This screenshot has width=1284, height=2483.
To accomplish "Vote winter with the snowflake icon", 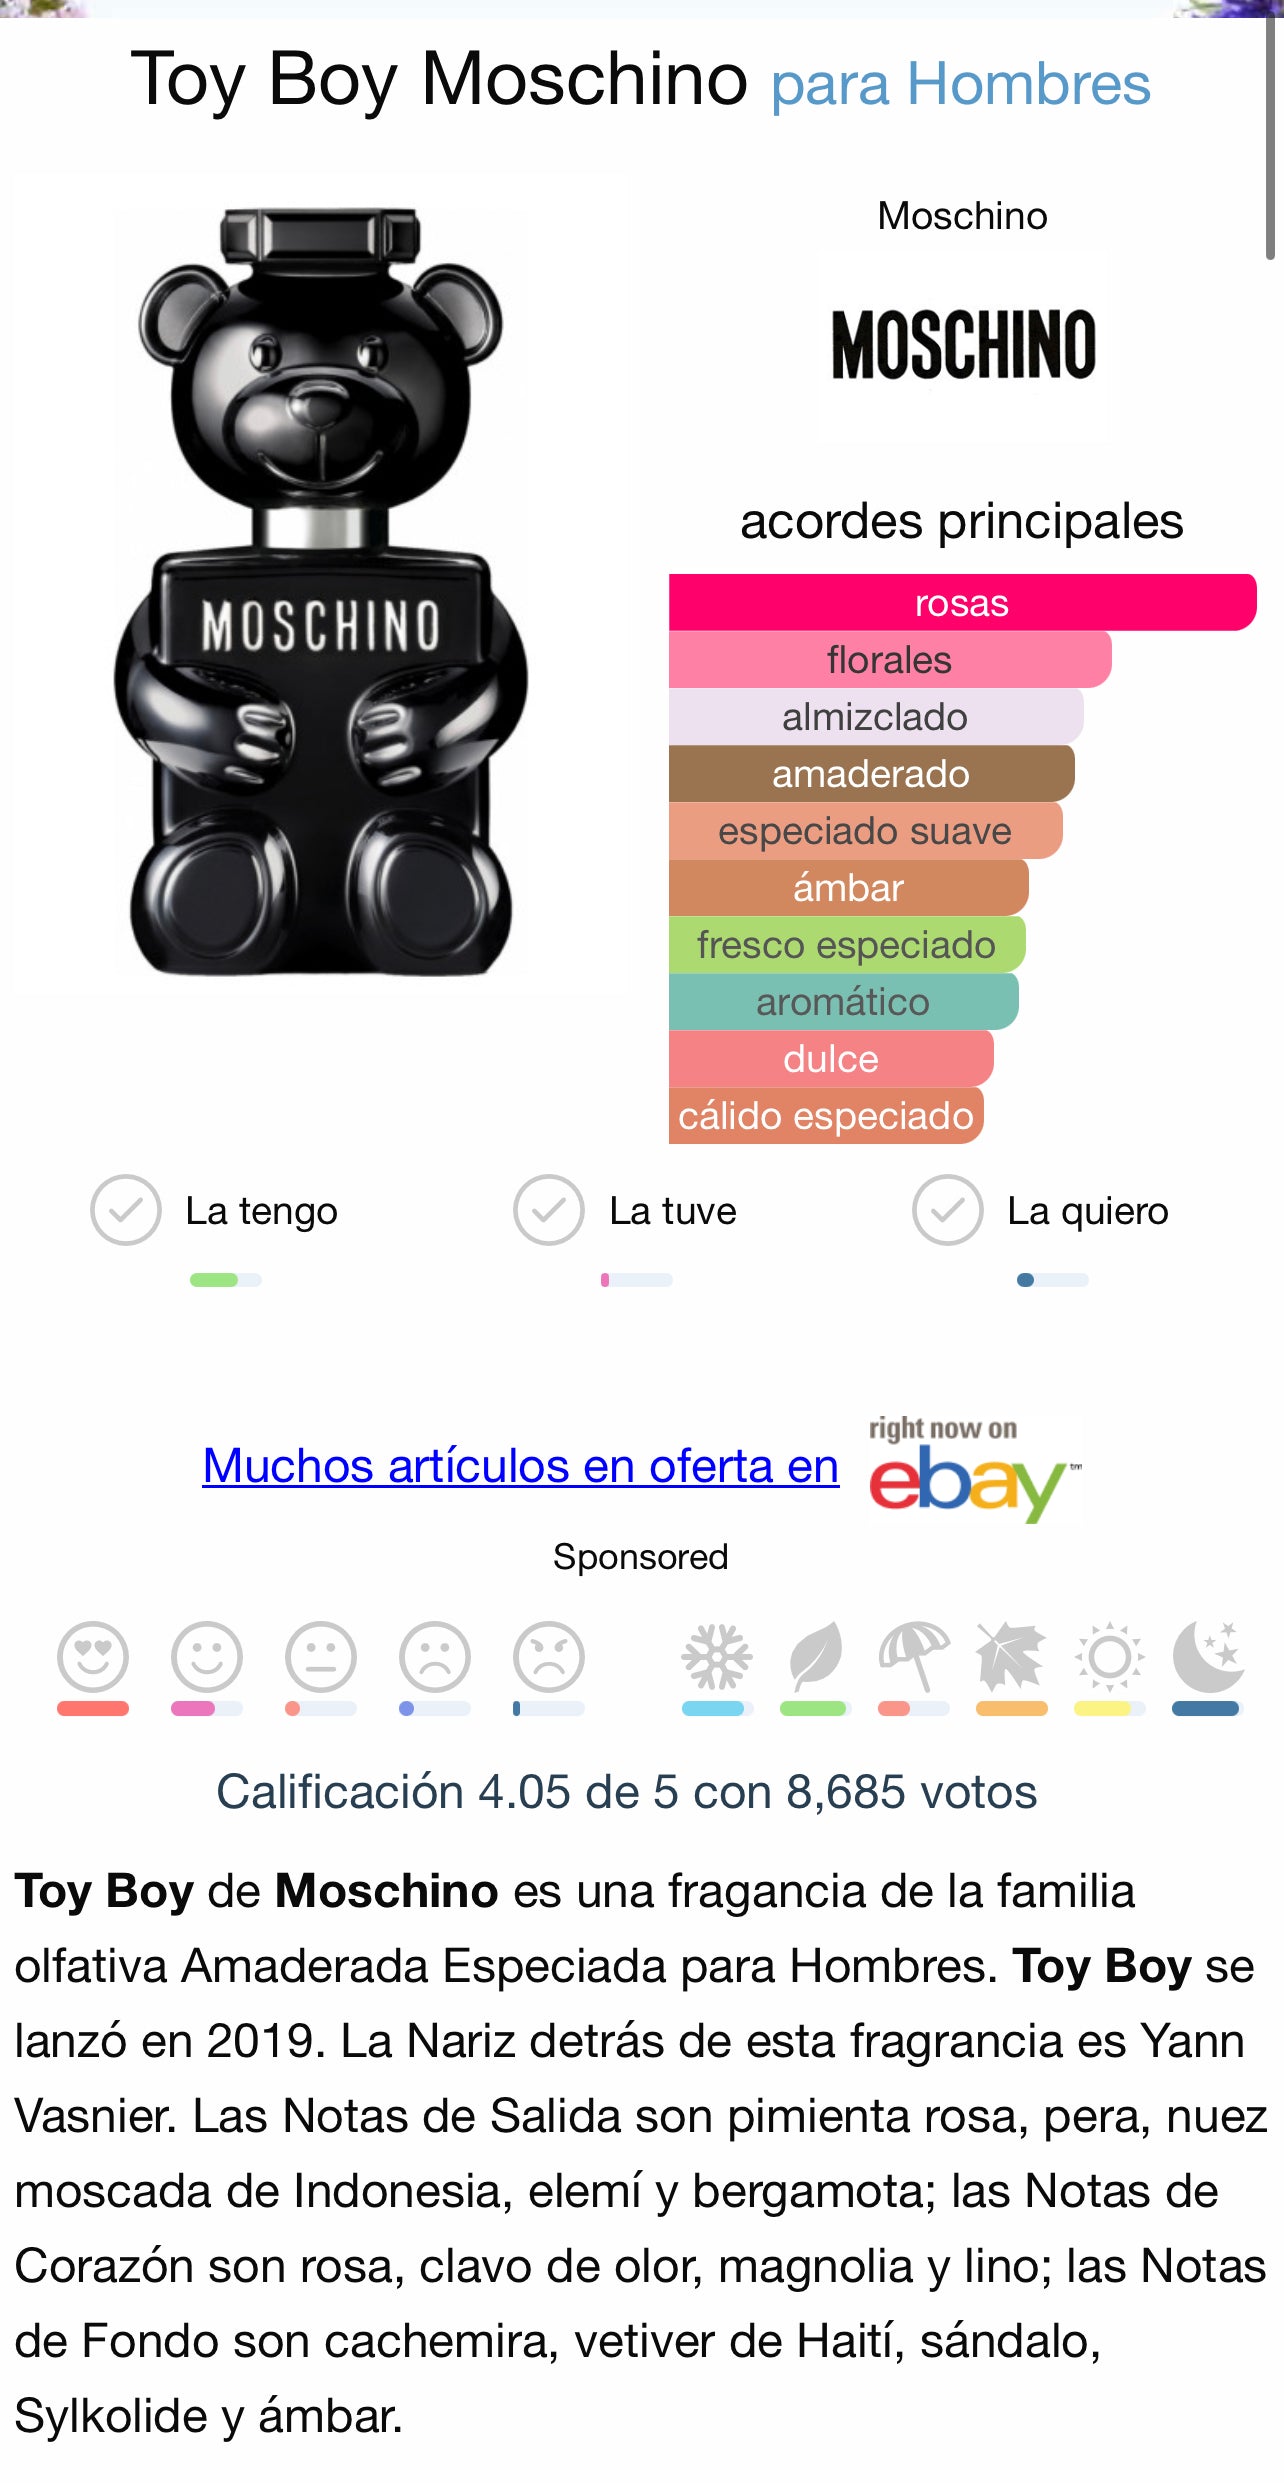I will coord(717,1656).
